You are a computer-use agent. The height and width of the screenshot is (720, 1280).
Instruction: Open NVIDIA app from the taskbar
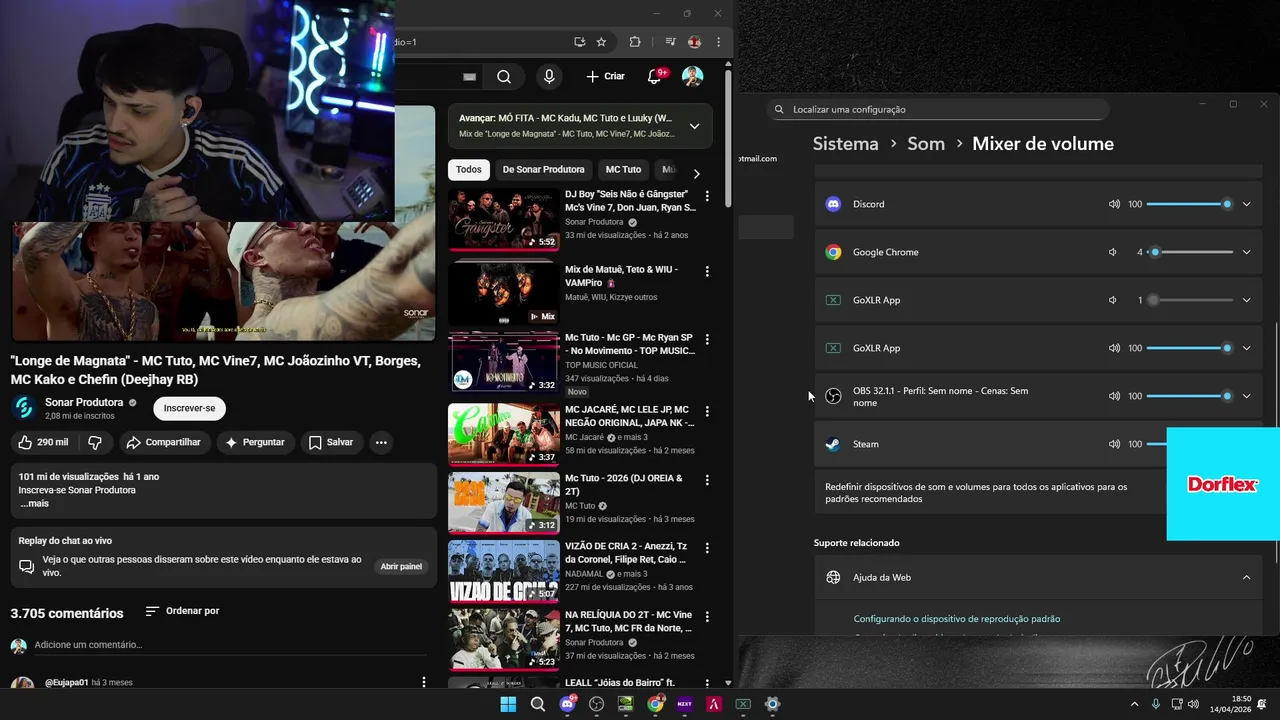(626, 704)
